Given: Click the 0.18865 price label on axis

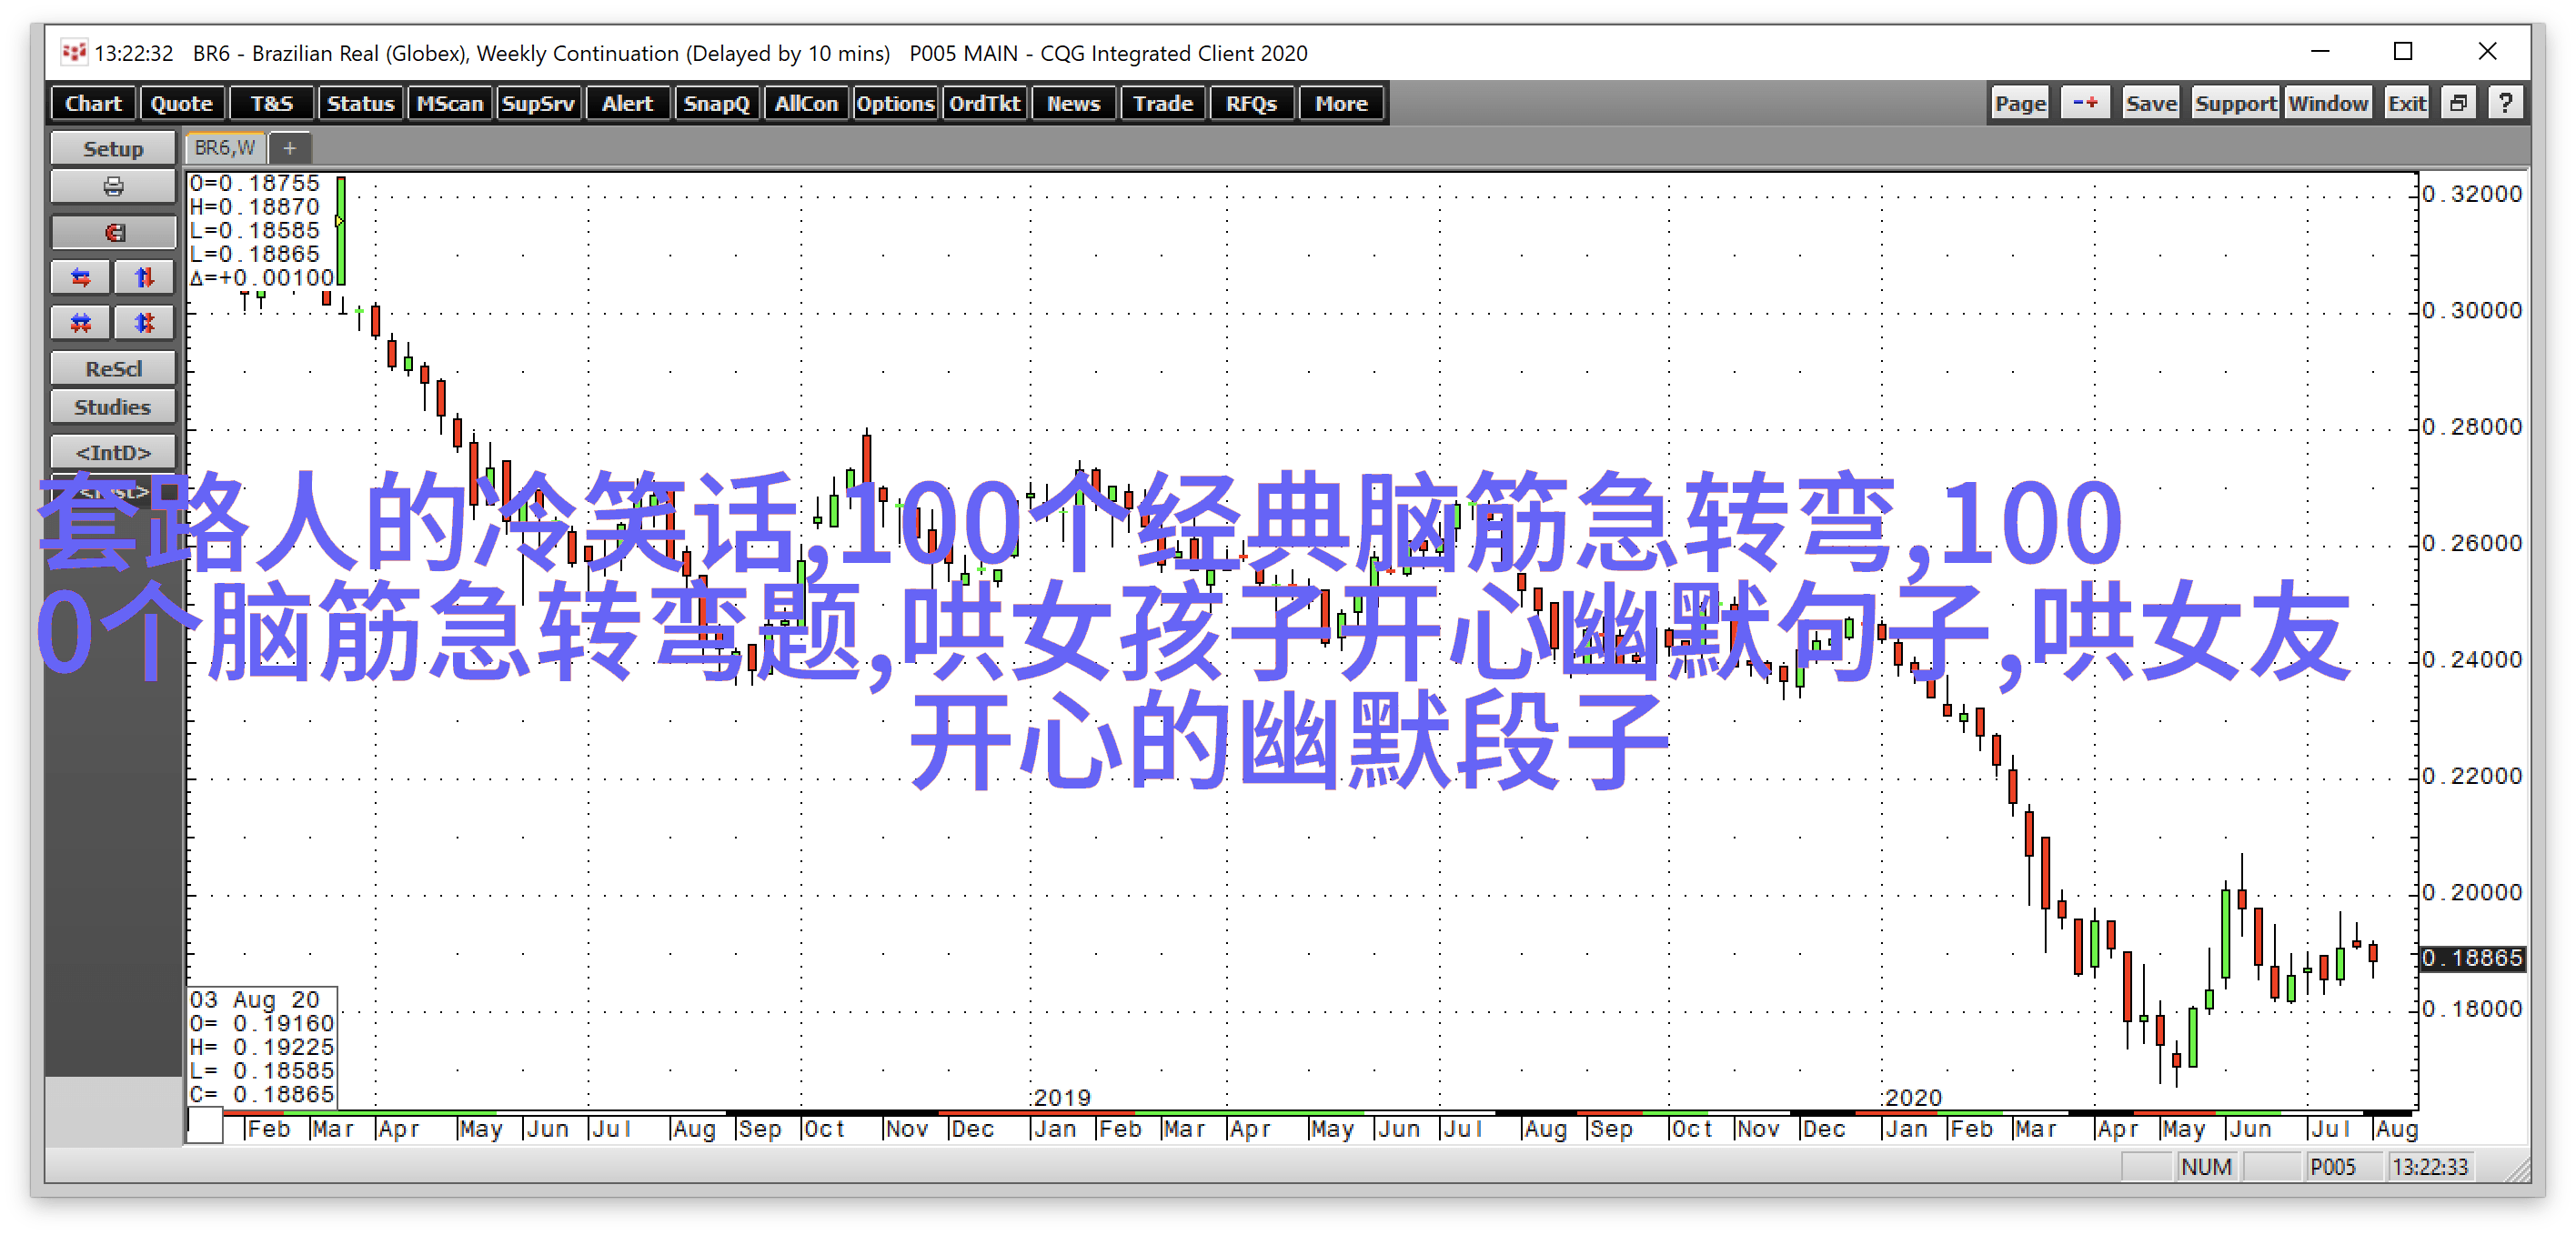Looking at the screenshot, I should pos(2471,958).
